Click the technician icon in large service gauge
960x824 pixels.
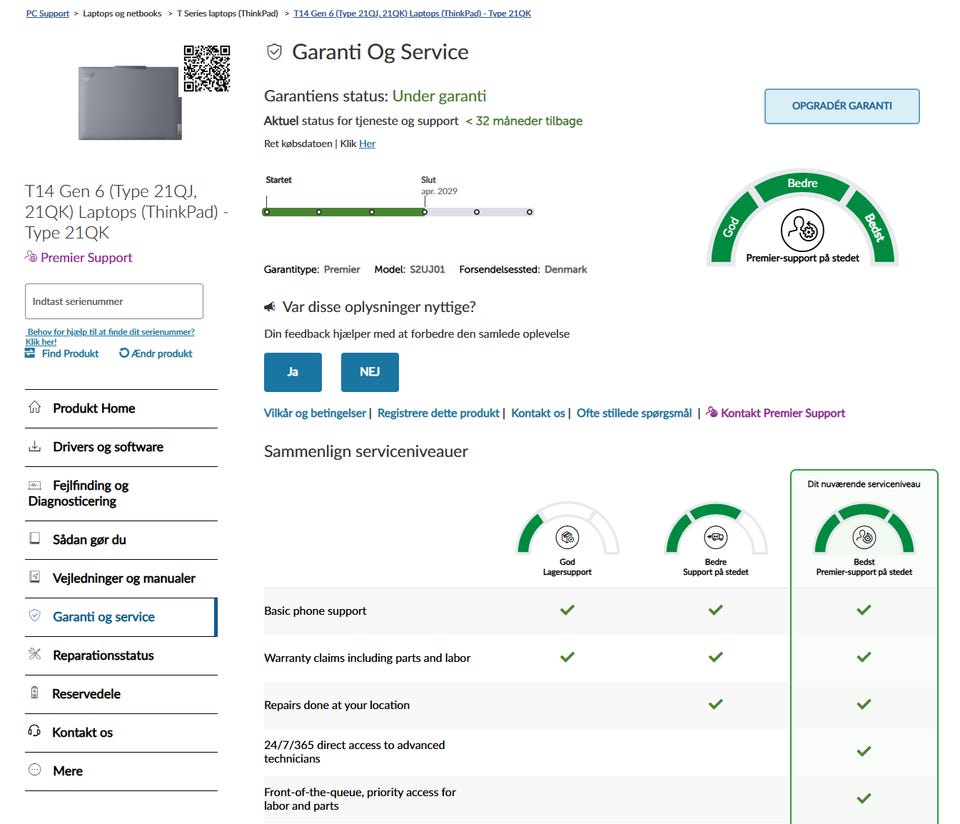tap(802, 230)
